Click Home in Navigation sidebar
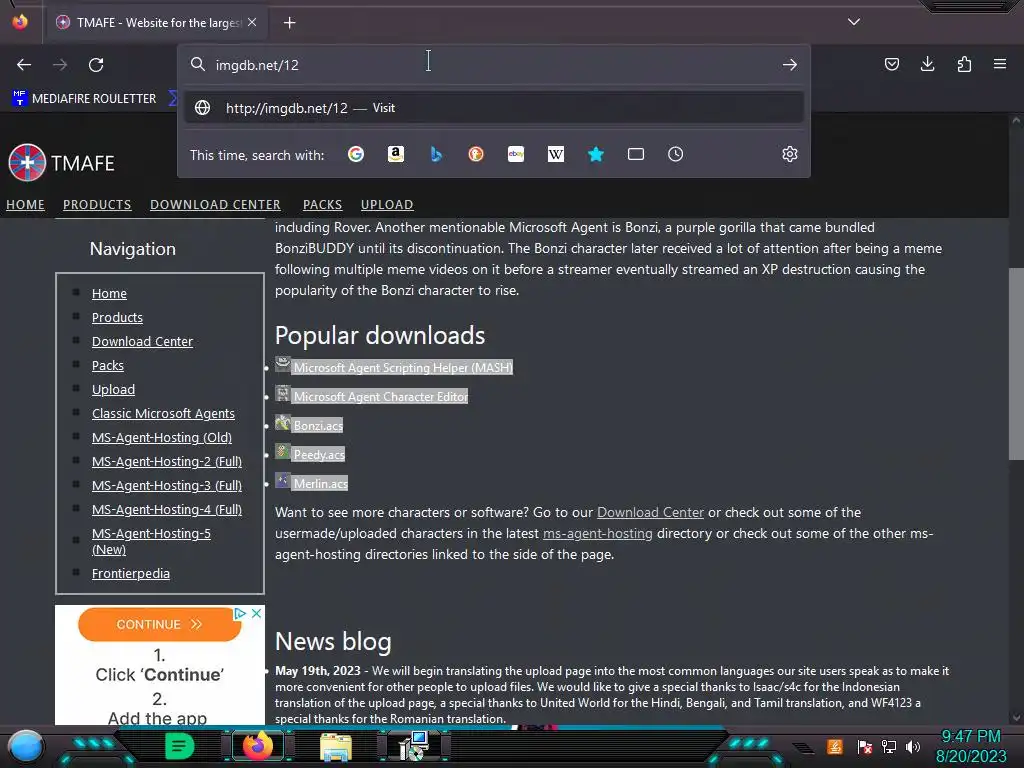 [x=109, y=293]
